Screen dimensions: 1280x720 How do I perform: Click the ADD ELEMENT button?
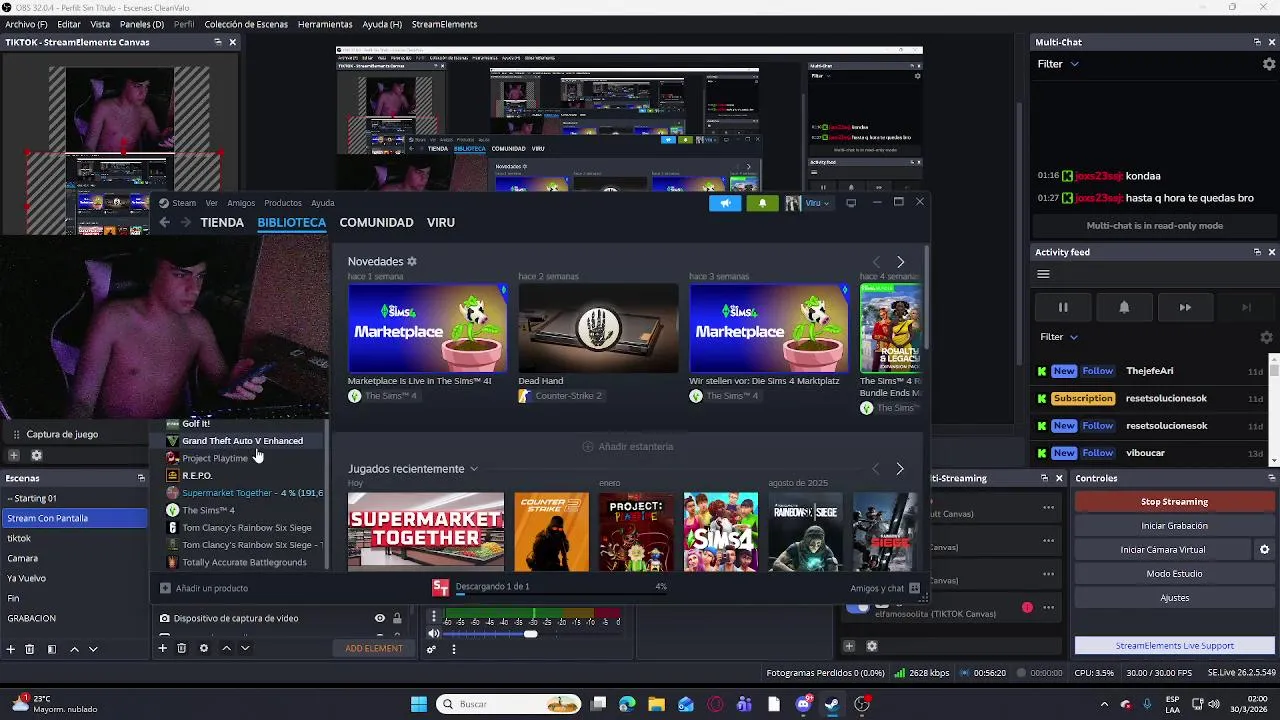(x=374, y=648)
